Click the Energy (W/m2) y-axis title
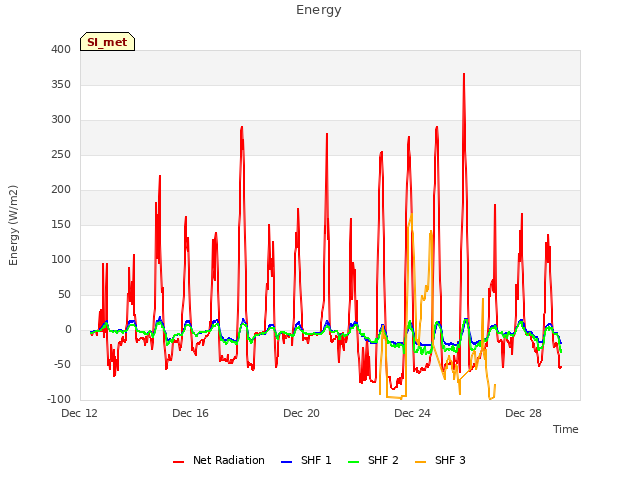This screenshot has width=640, height=480. [x=13, y=225]
